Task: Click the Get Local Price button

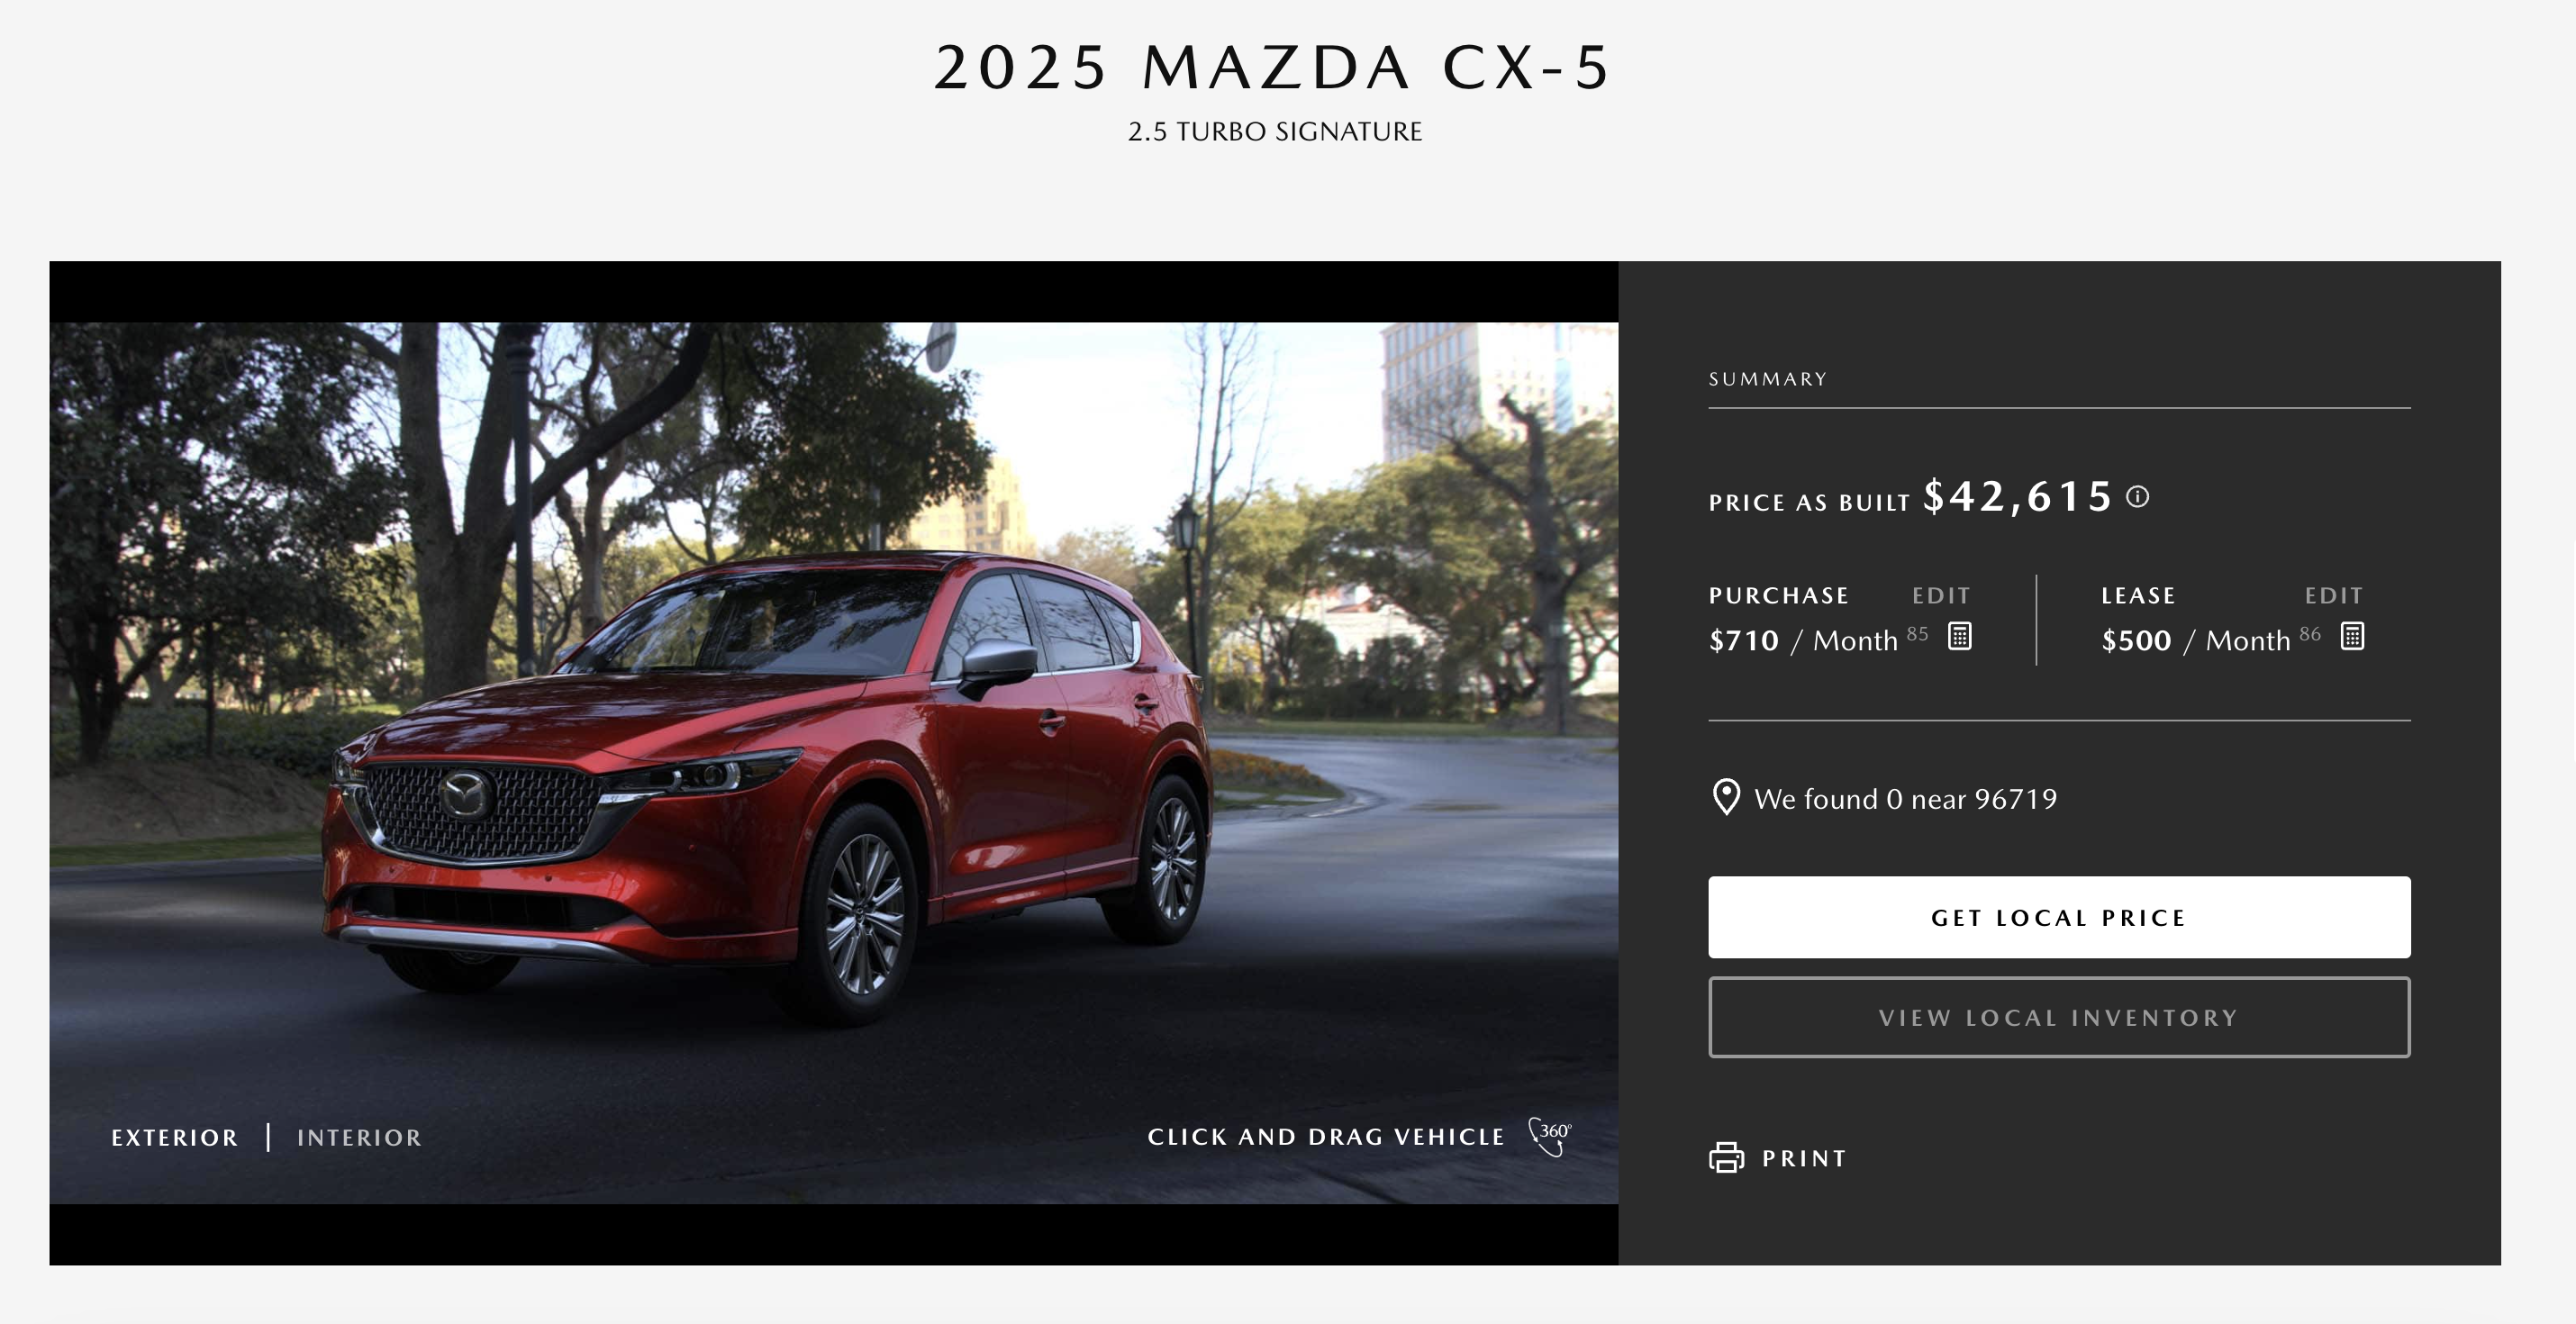Action: pyautogui.click(x=2059, y=917)
